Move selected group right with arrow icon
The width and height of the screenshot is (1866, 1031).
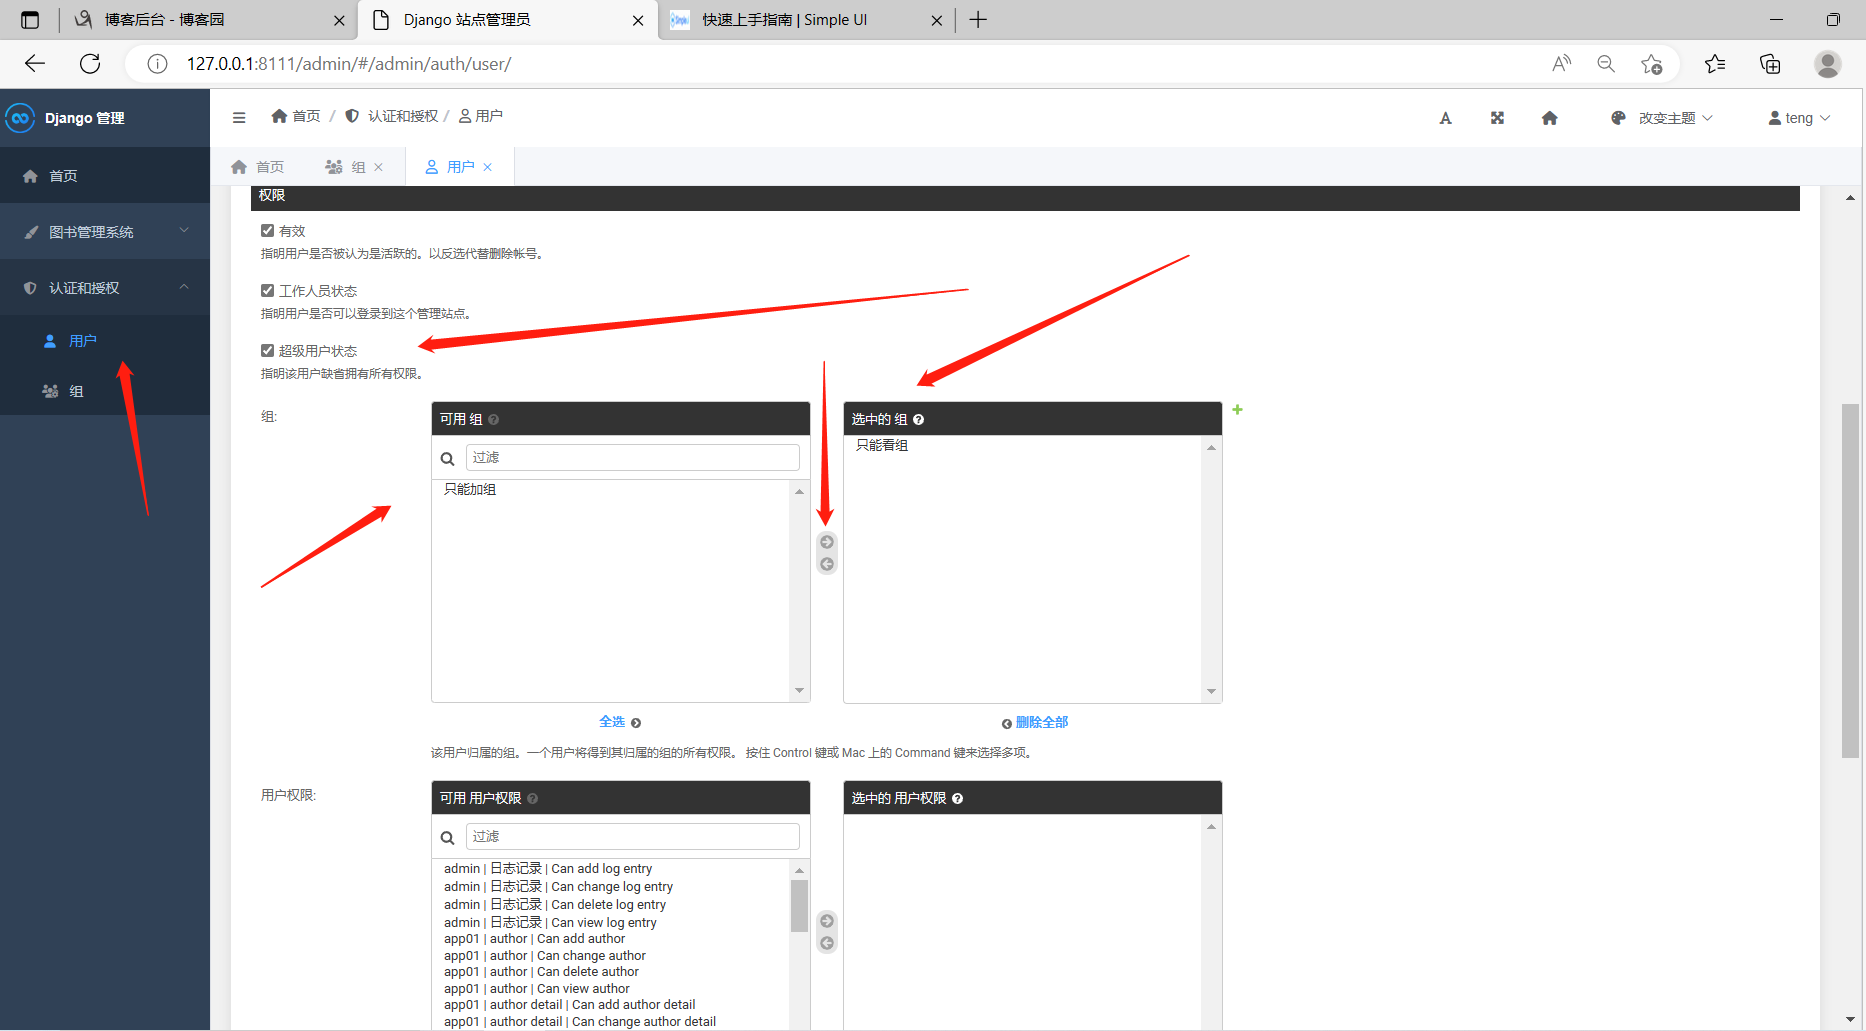tap(827, 542)
